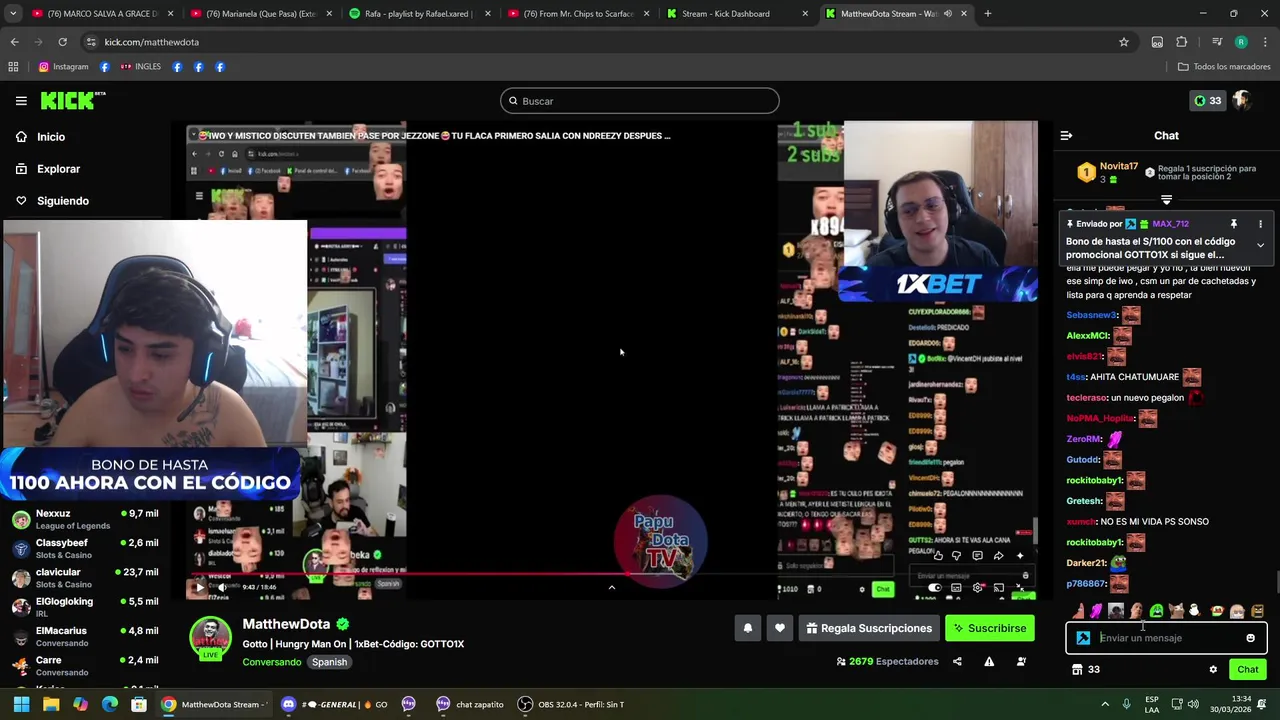Viewport: 1280px width, 720px height.
Task: Report the stream with warning triangle icon
Action: 989,661
